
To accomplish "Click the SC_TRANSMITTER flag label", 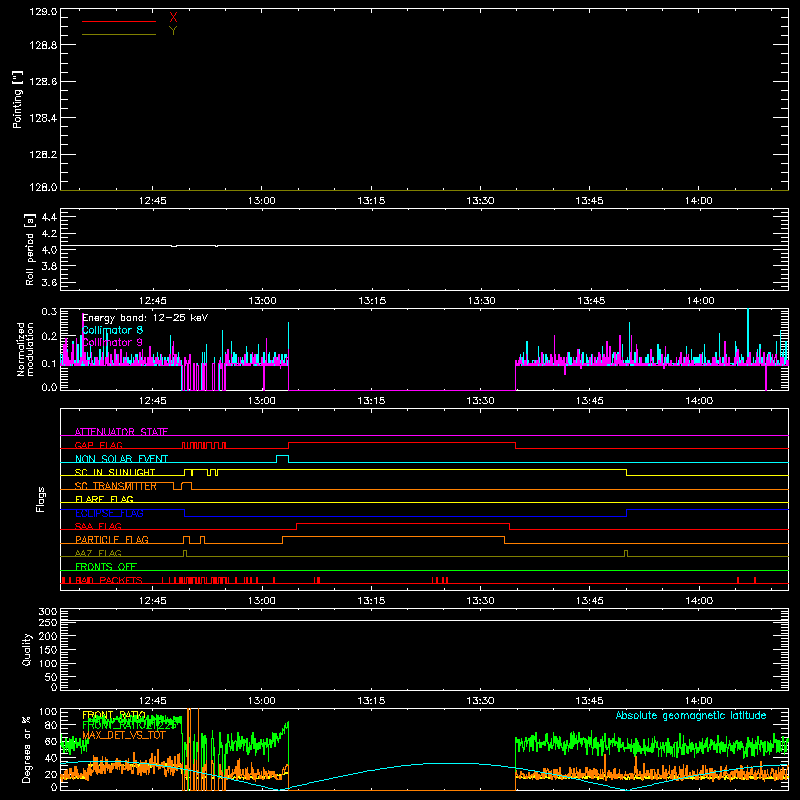I will [x=116, y=486].
